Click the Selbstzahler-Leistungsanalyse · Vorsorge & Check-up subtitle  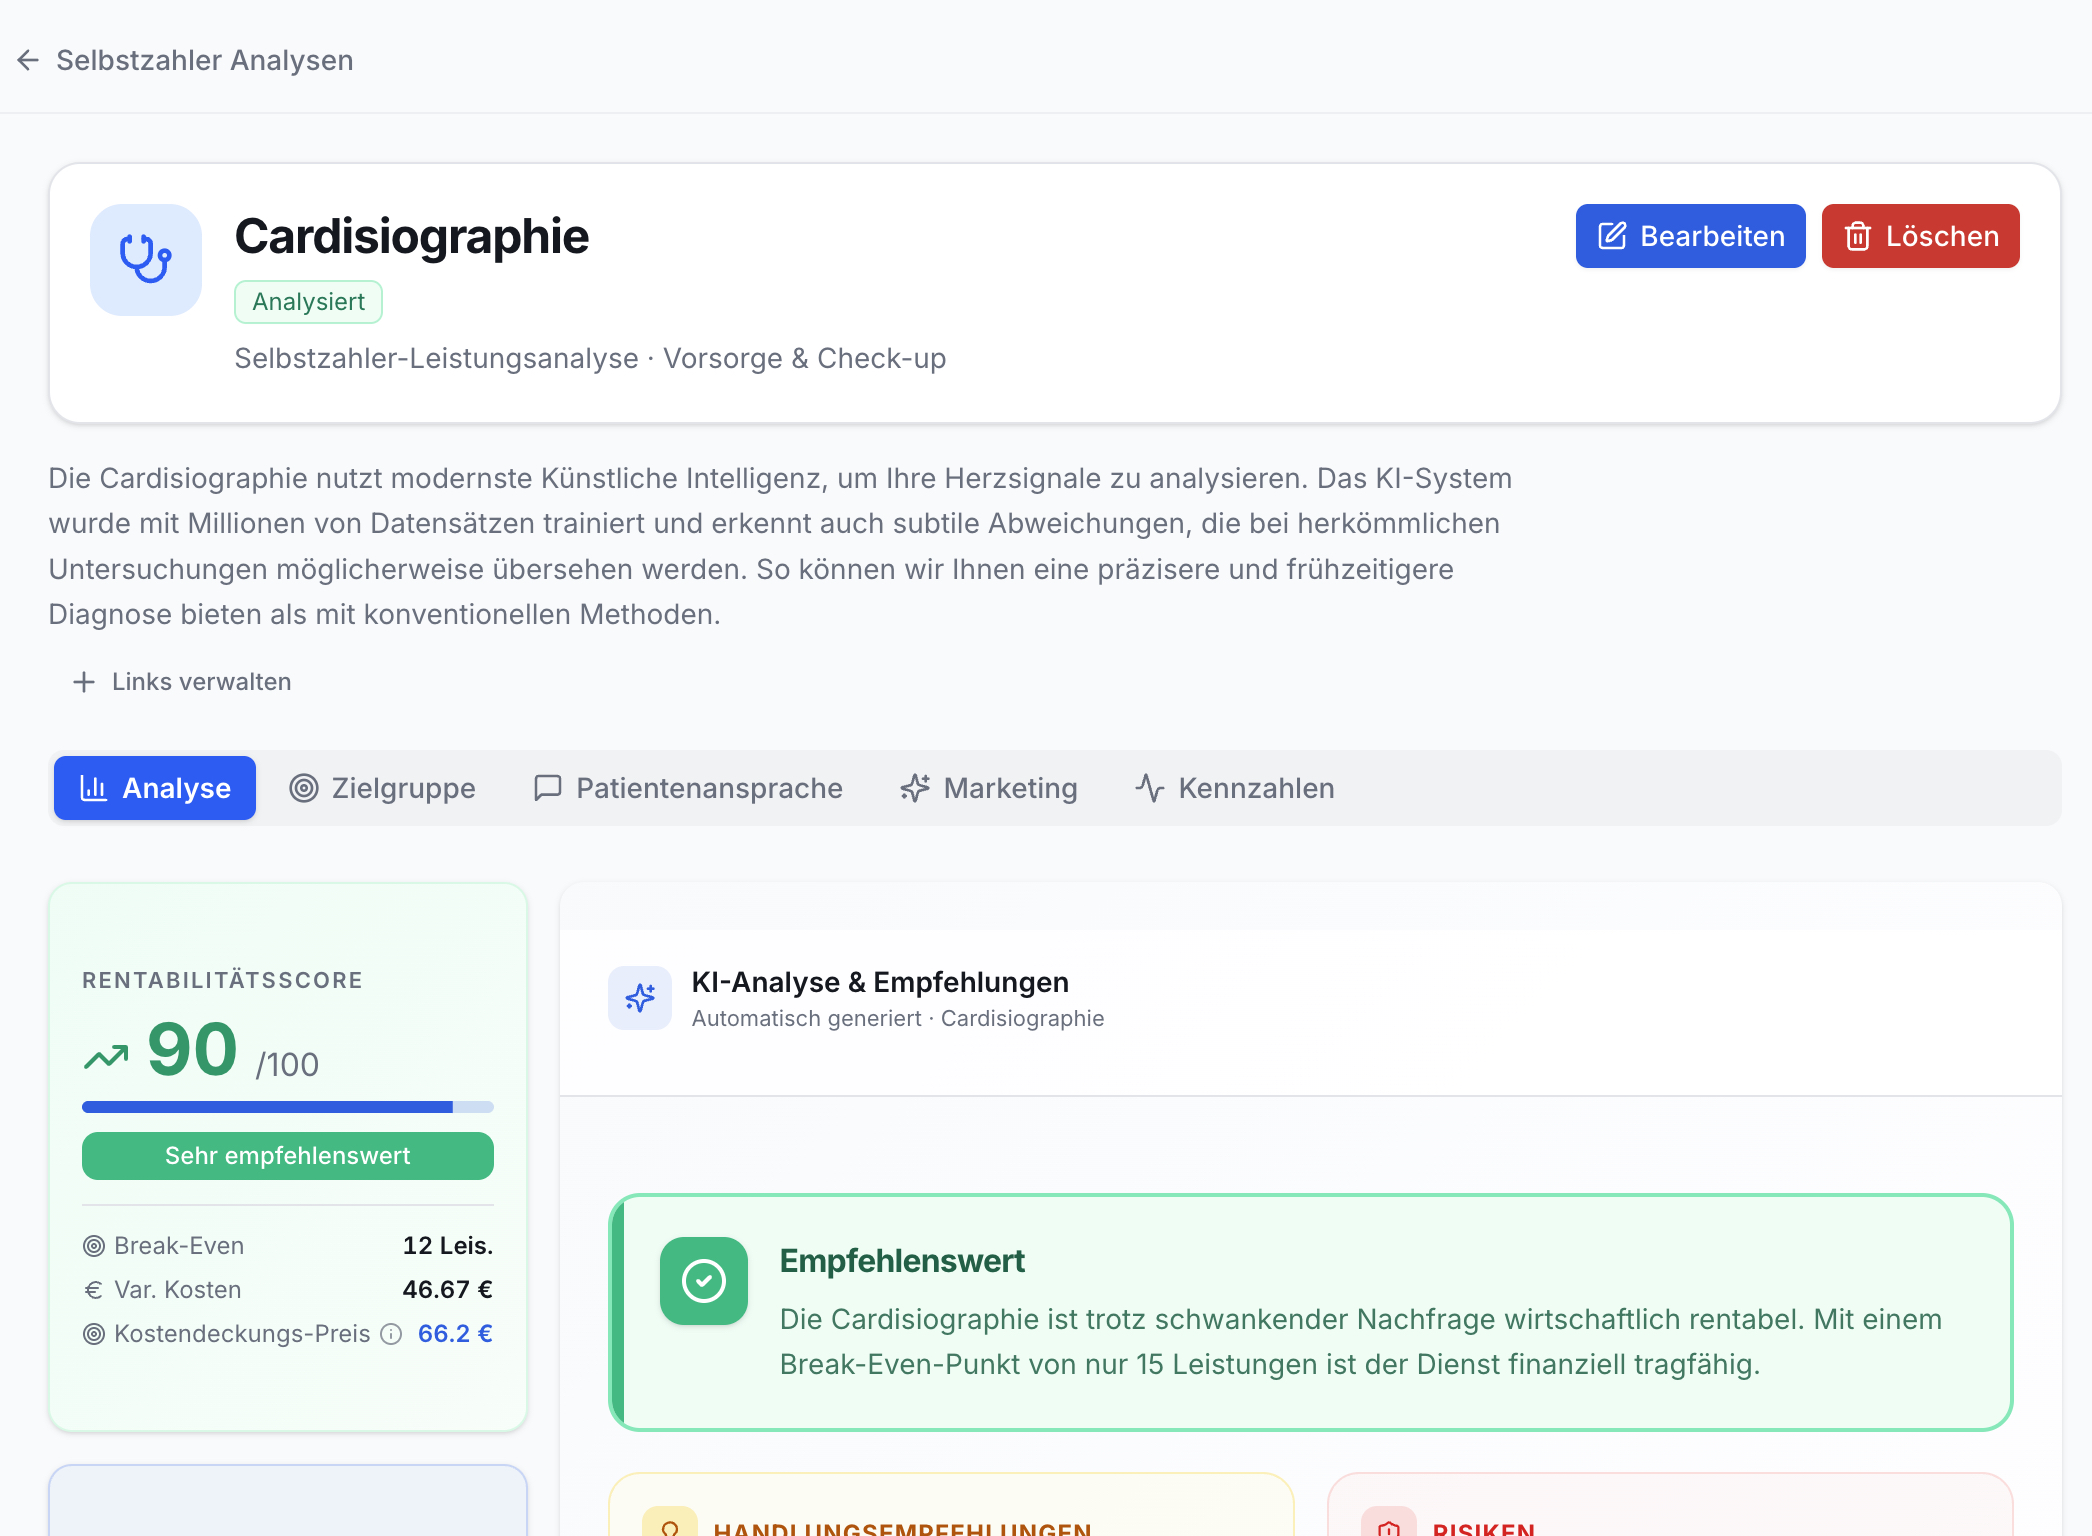click(x=590, y=358)
